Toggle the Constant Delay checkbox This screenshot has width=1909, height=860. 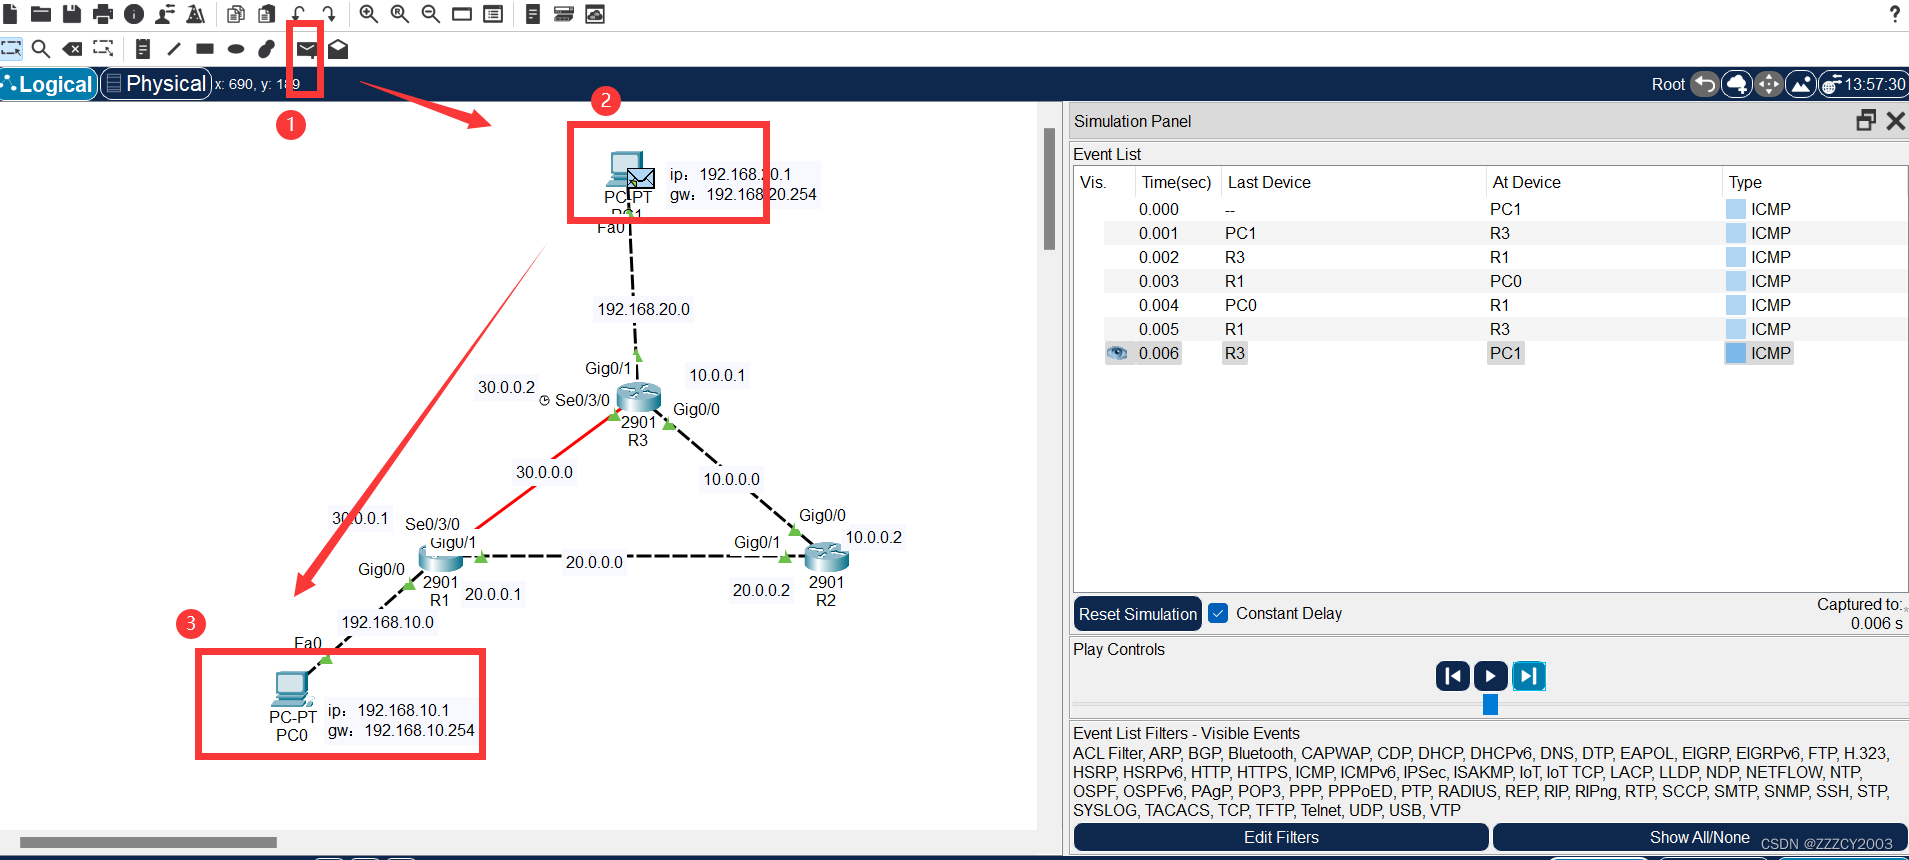[1218, 613]
